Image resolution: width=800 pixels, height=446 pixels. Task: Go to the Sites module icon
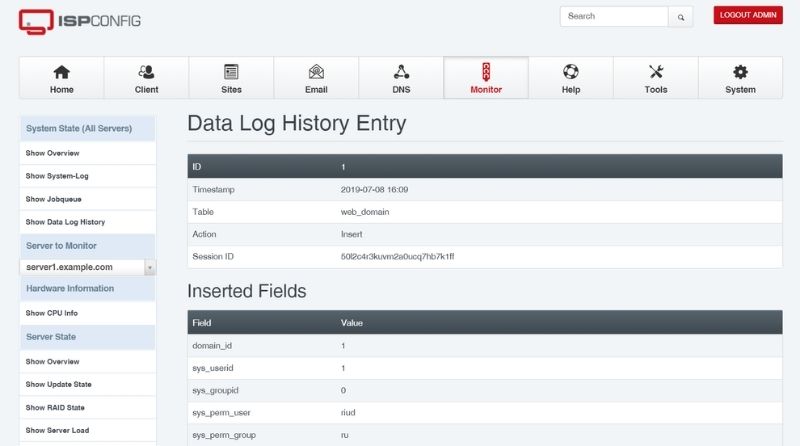tap(231, 72)
